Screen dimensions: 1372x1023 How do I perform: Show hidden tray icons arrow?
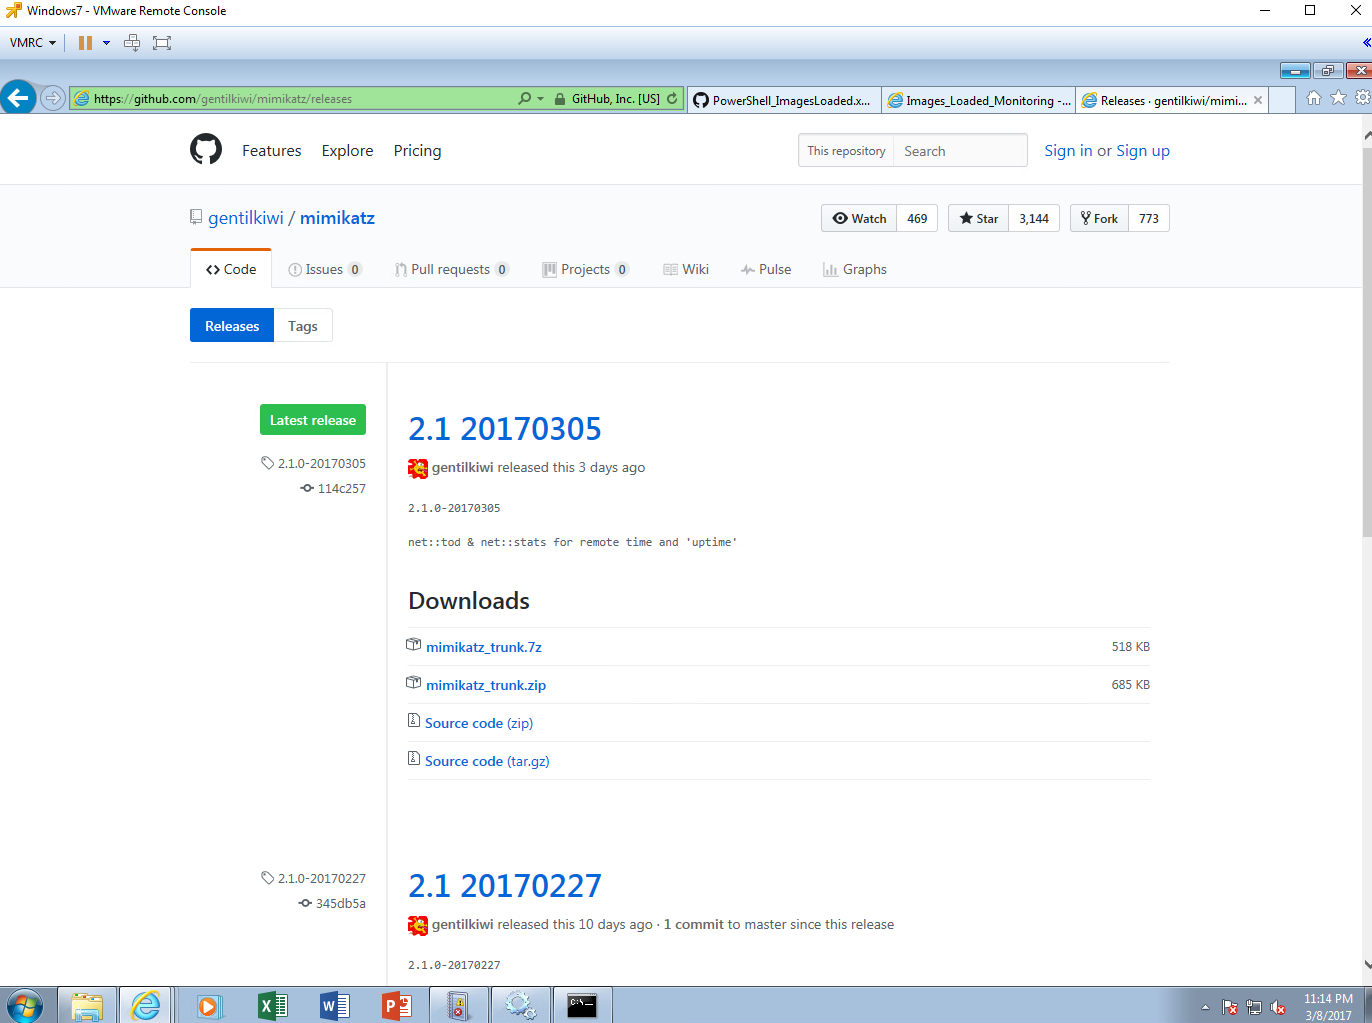click(1205, 1007)
